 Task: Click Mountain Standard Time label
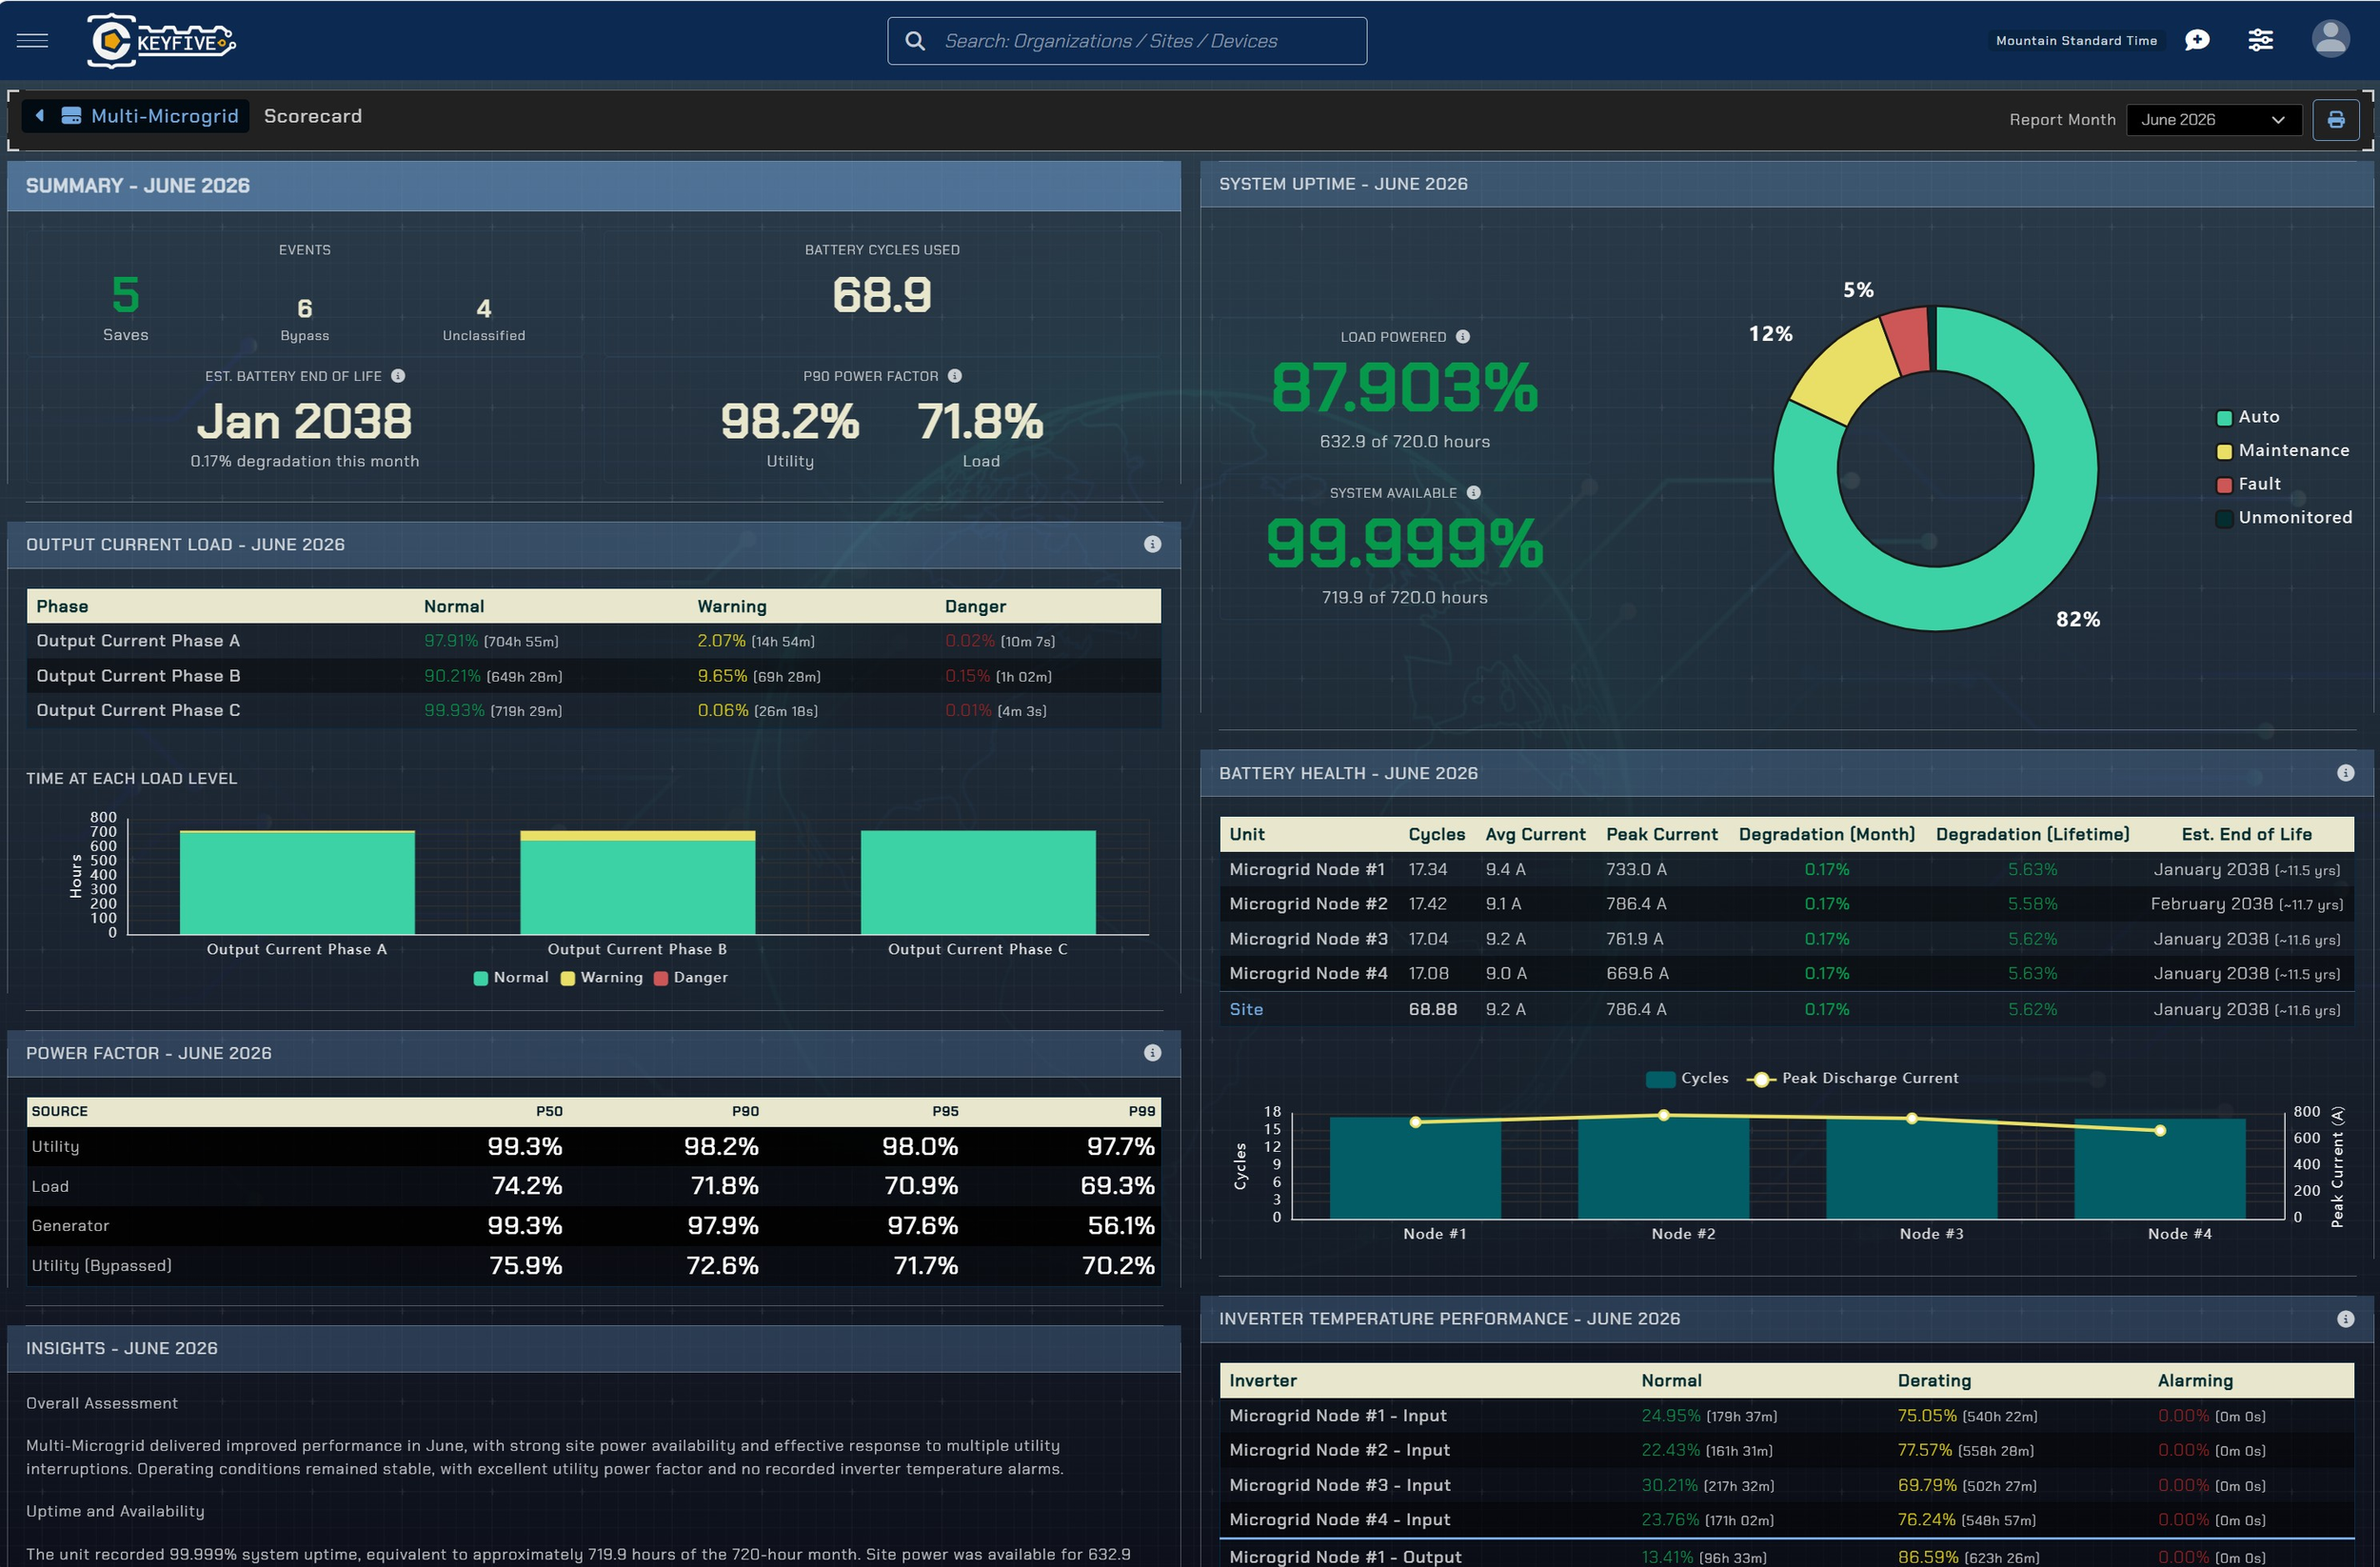[x=2076, y=41]
